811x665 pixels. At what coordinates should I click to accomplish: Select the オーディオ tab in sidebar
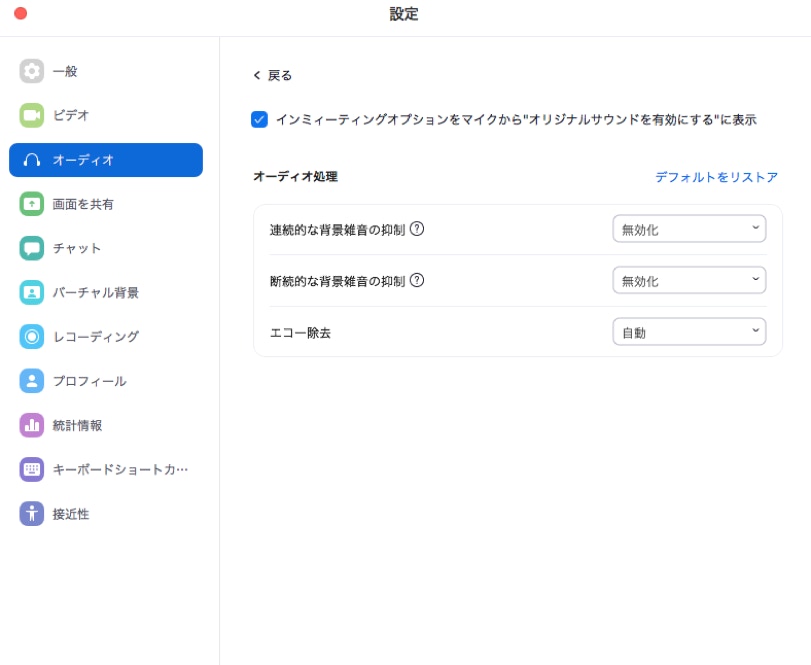[x=106, y=160]
